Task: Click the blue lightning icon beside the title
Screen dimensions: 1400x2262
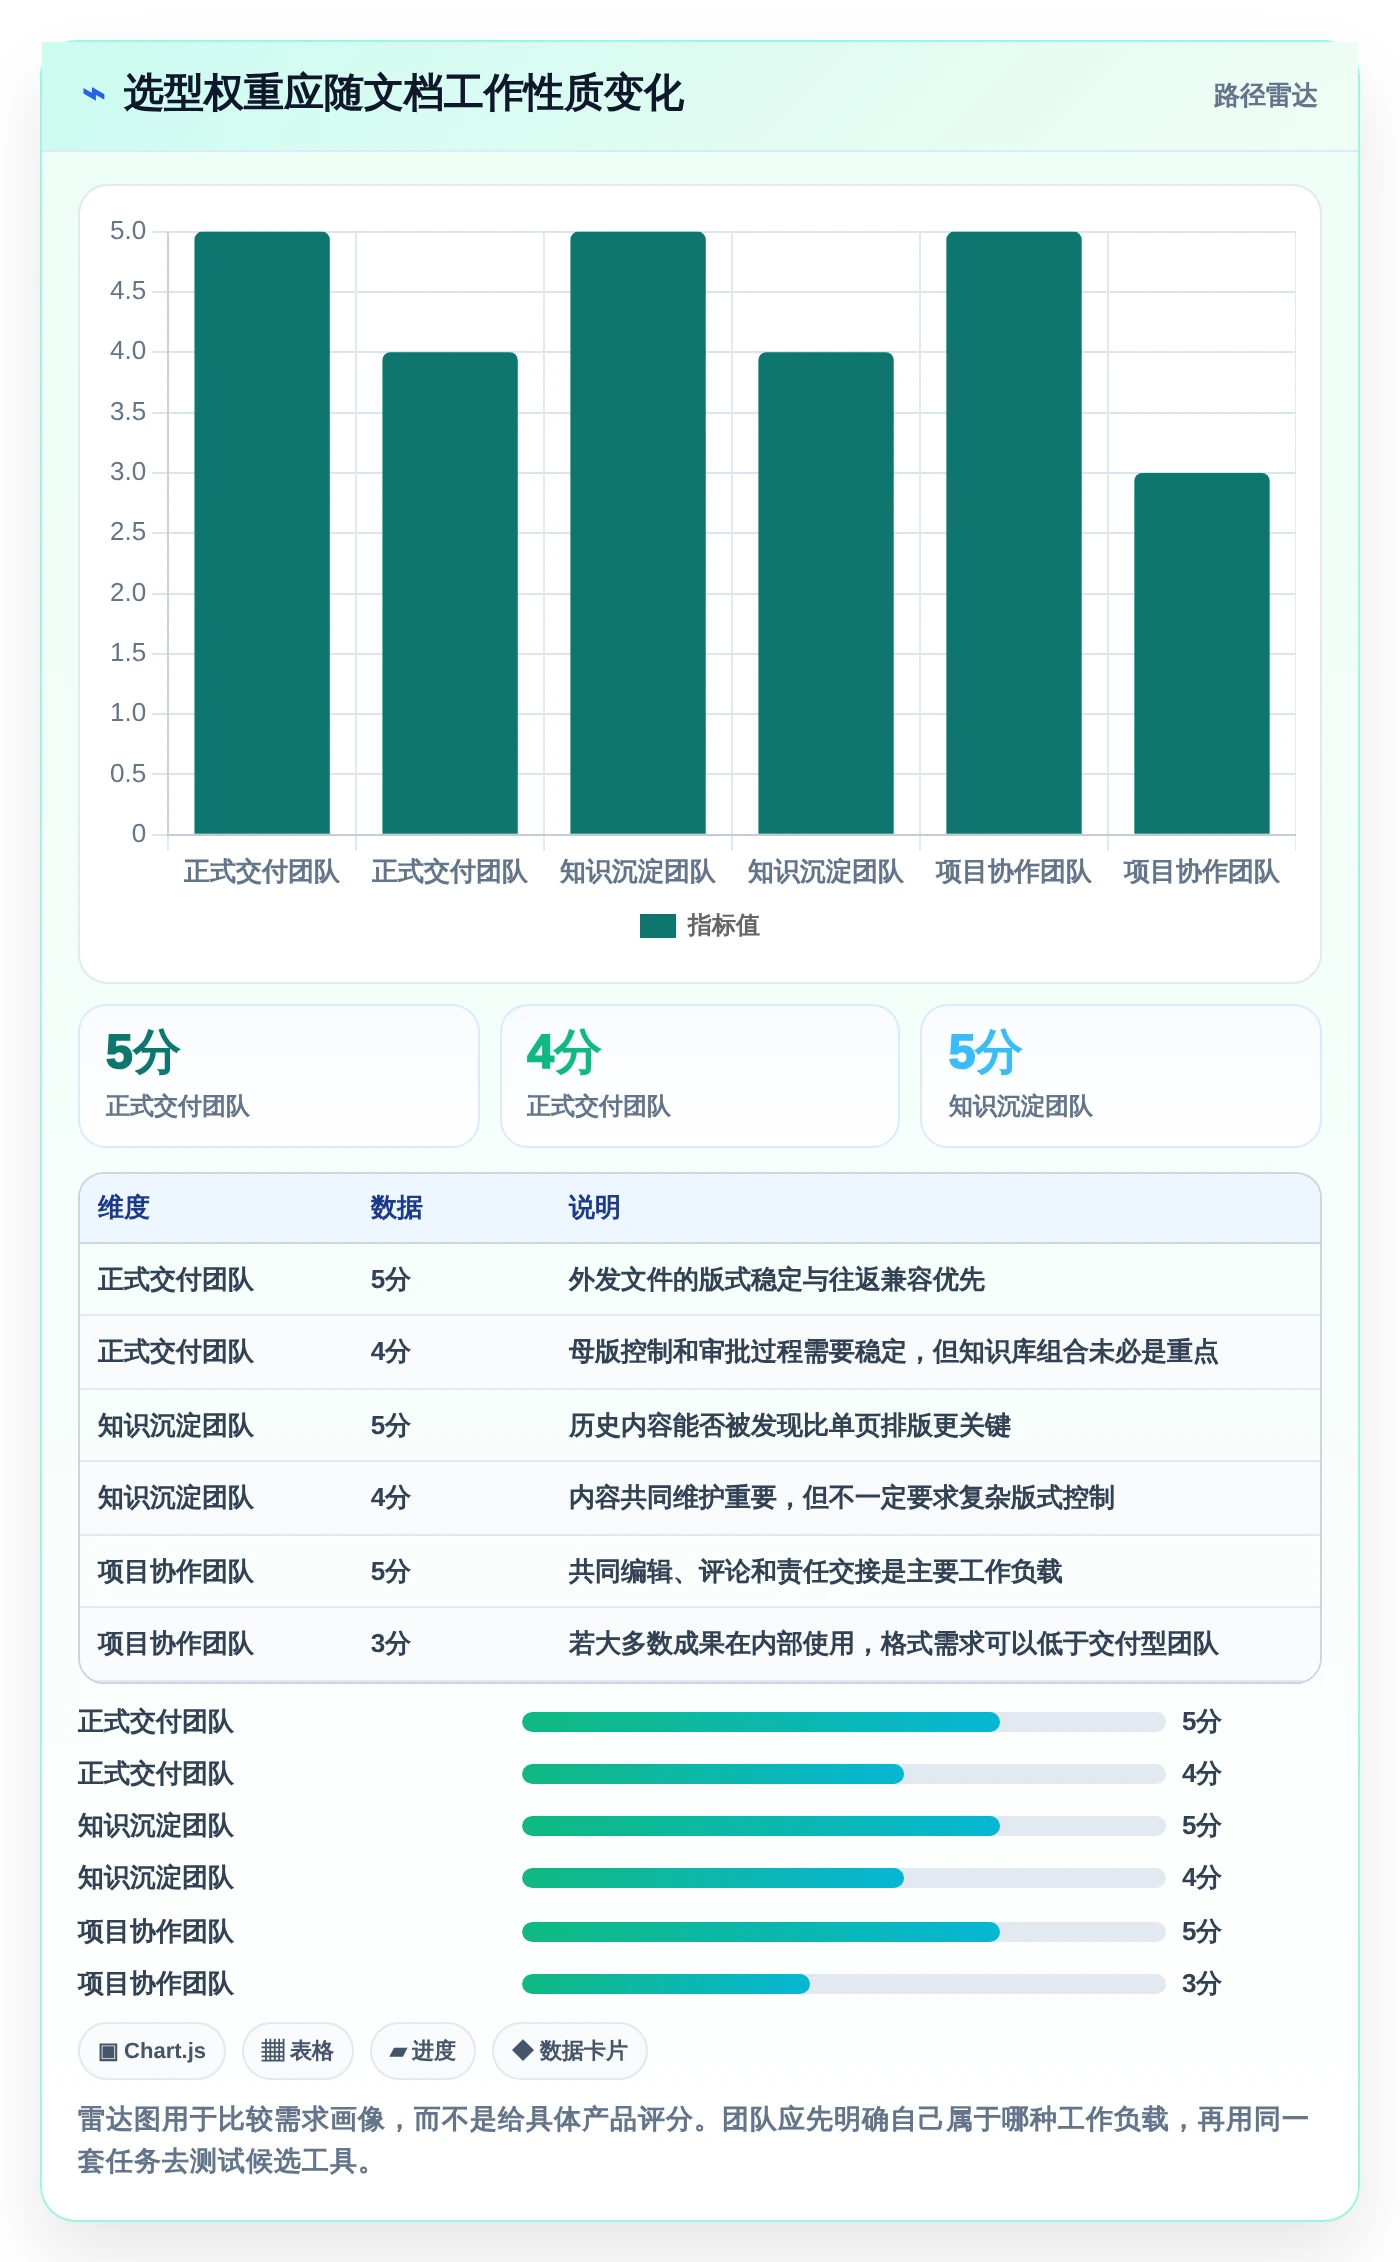Action: [x=94, y=95]
